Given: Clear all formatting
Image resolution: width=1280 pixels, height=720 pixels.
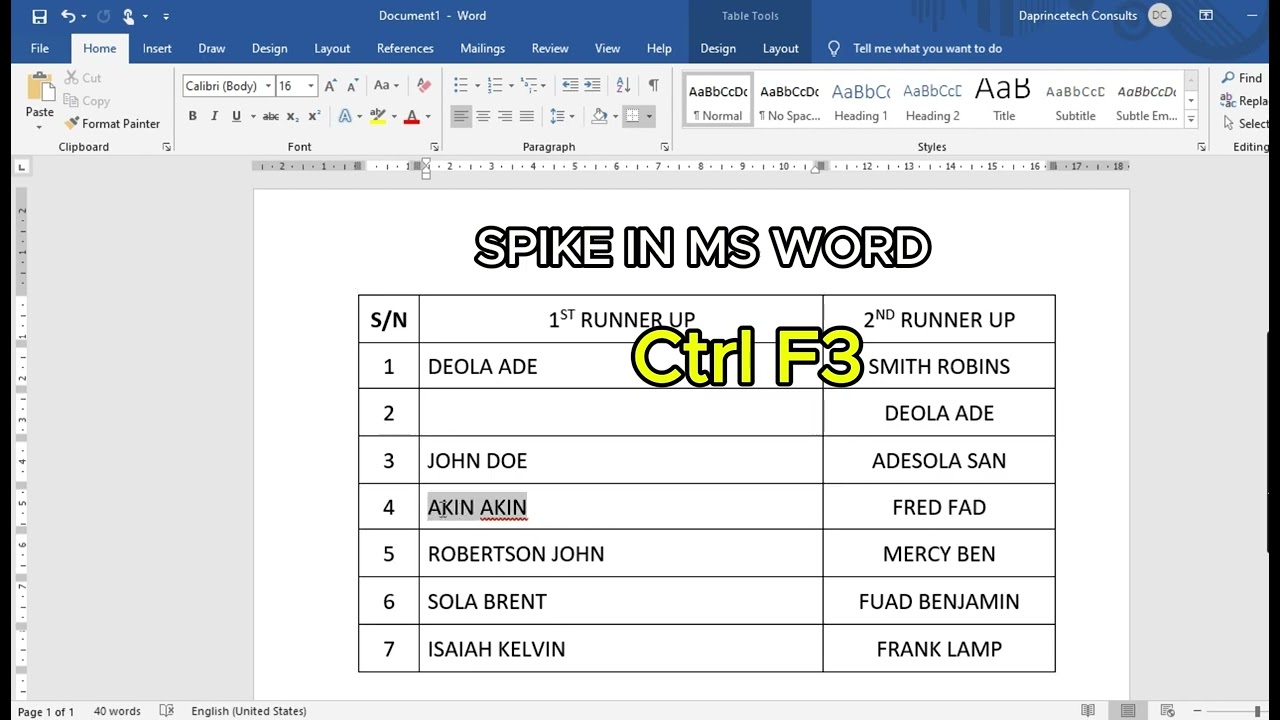Looking at the screenshot, I should 424,86.
